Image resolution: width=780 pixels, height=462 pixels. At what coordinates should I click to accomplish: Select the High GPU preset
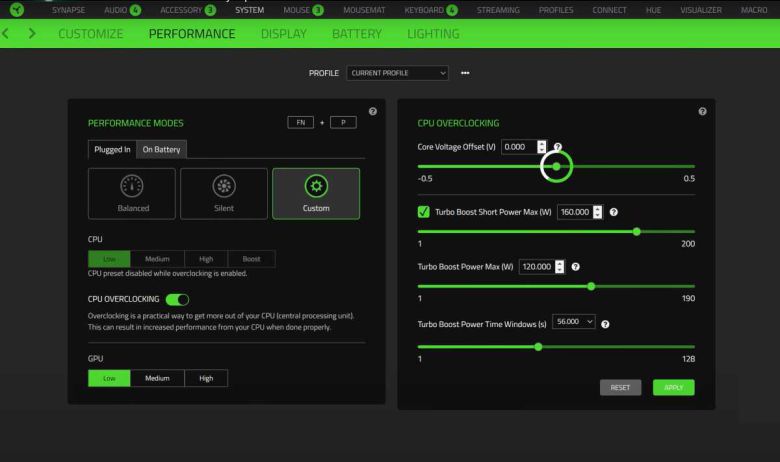click(x=206, y=378)
